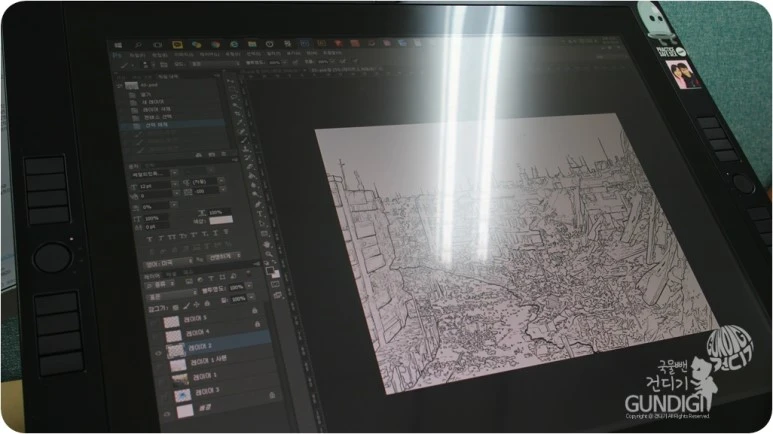Select the Zoom tool
Image resolution: width=773 pixels, height=434 pixels.
tap(269, 254)
